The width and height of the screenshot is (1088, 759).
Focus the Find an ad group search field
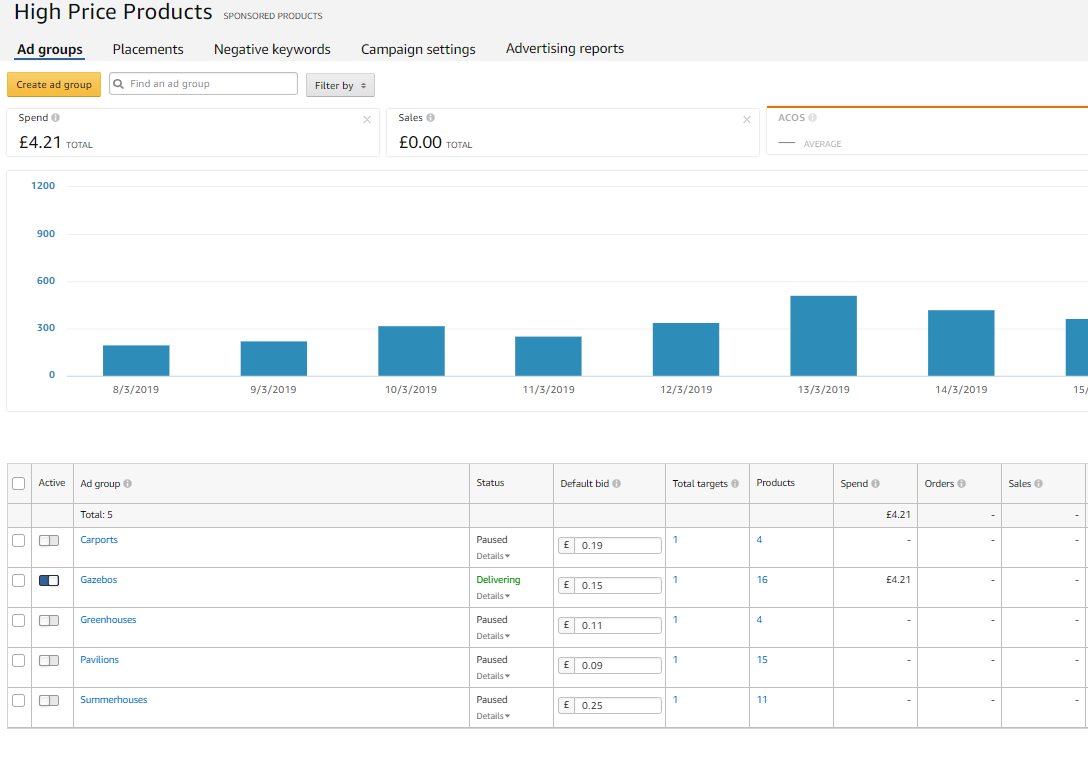click(203, 84)
